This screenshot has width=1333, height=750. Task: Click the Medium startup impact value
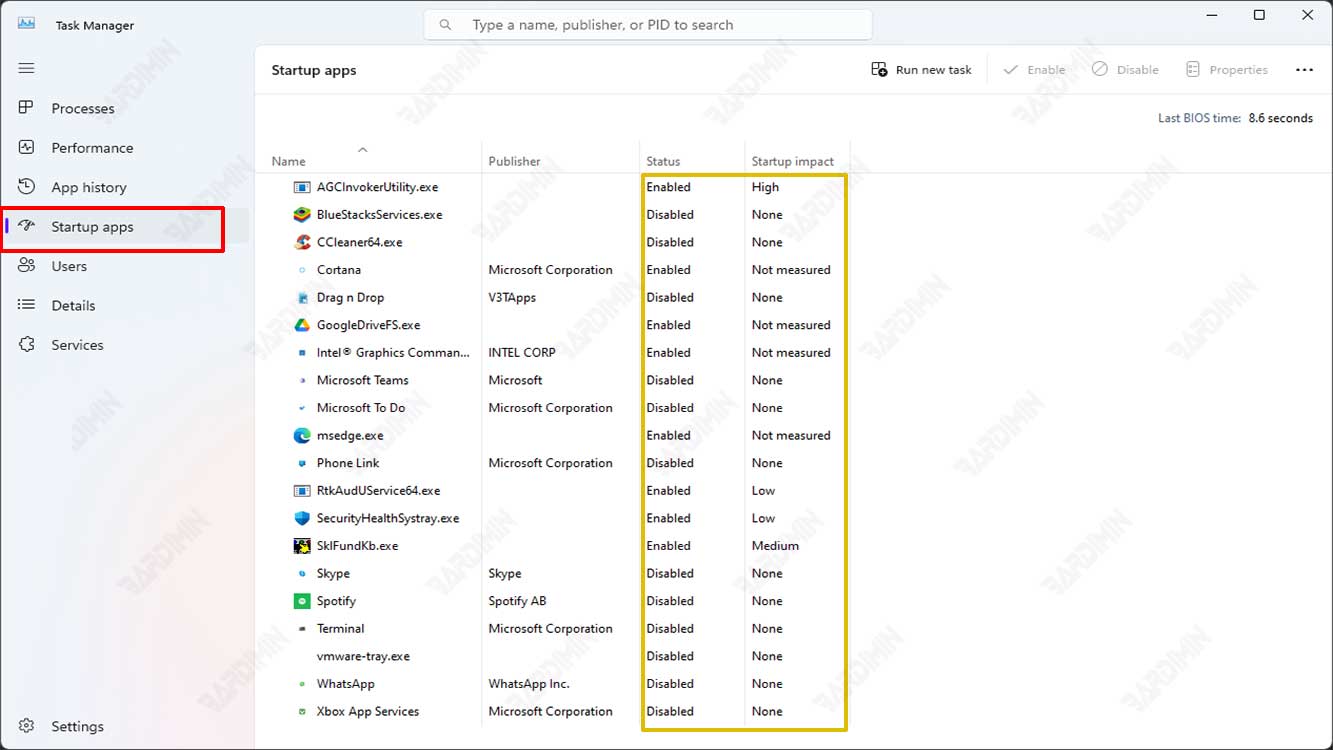pos(775,546)
